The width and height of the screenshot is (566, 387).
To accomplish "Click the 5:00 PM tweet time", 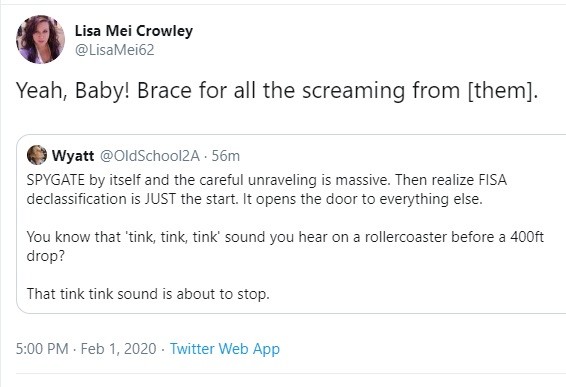I will click(x=42, y=349).
